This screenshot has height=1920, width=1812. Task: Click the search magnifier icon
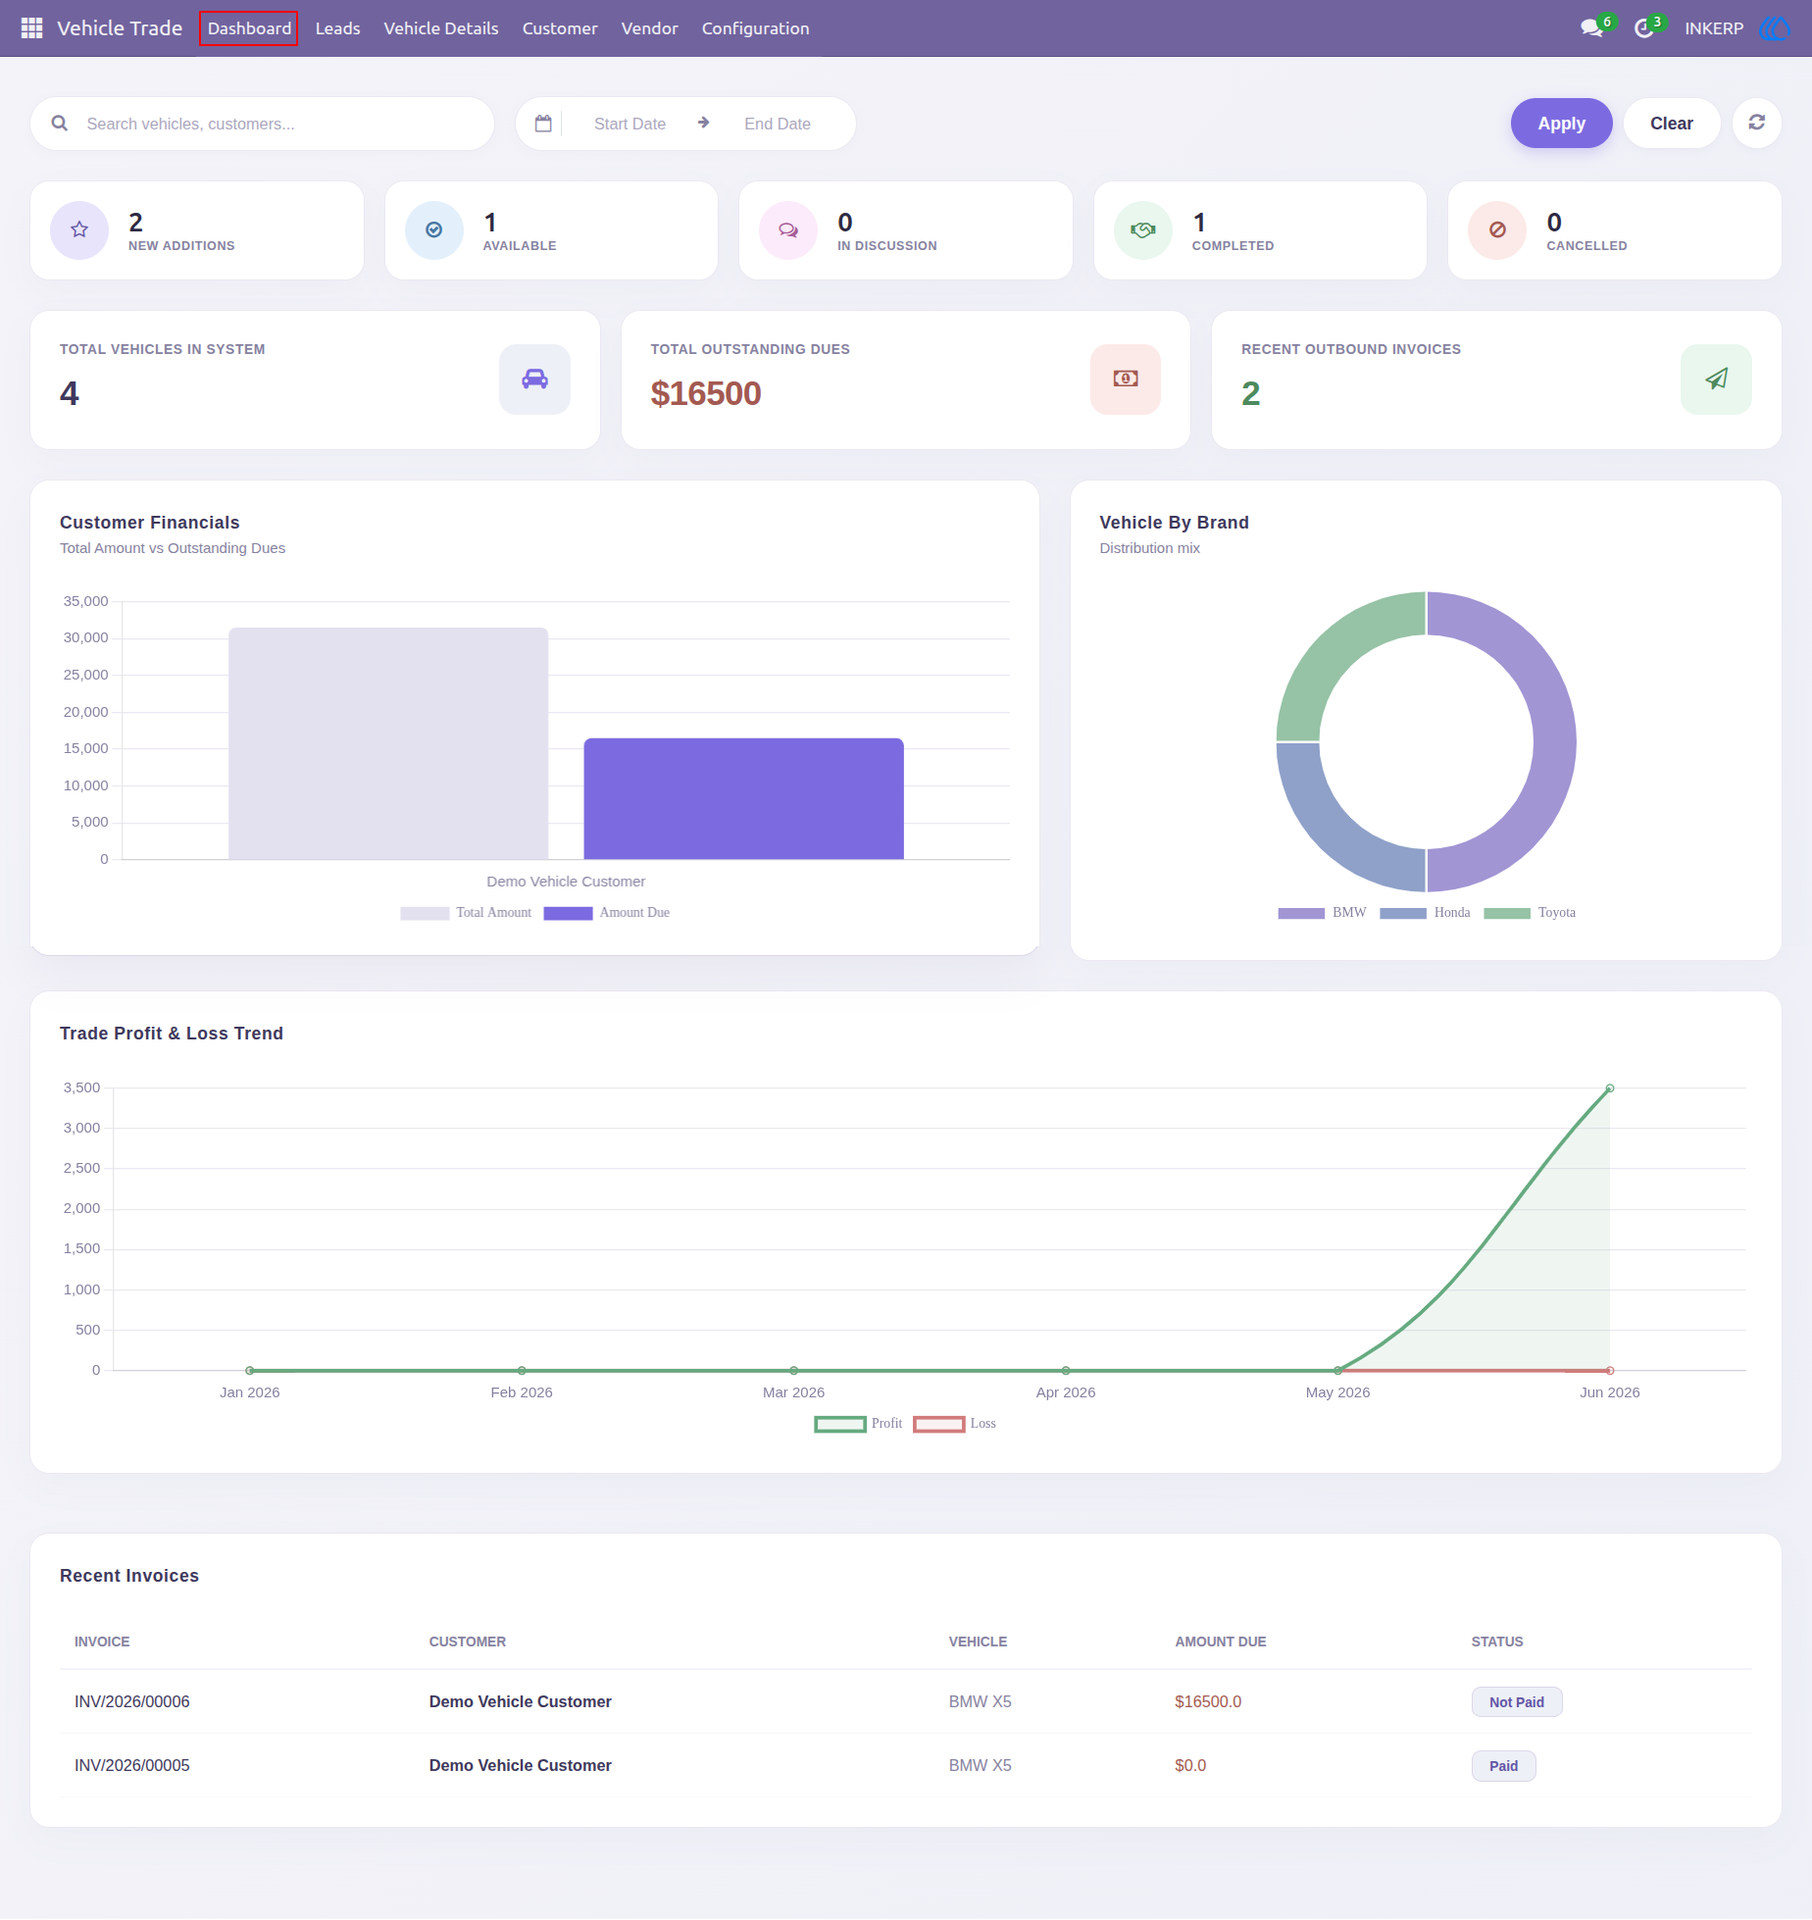click(x=60, y=123)
